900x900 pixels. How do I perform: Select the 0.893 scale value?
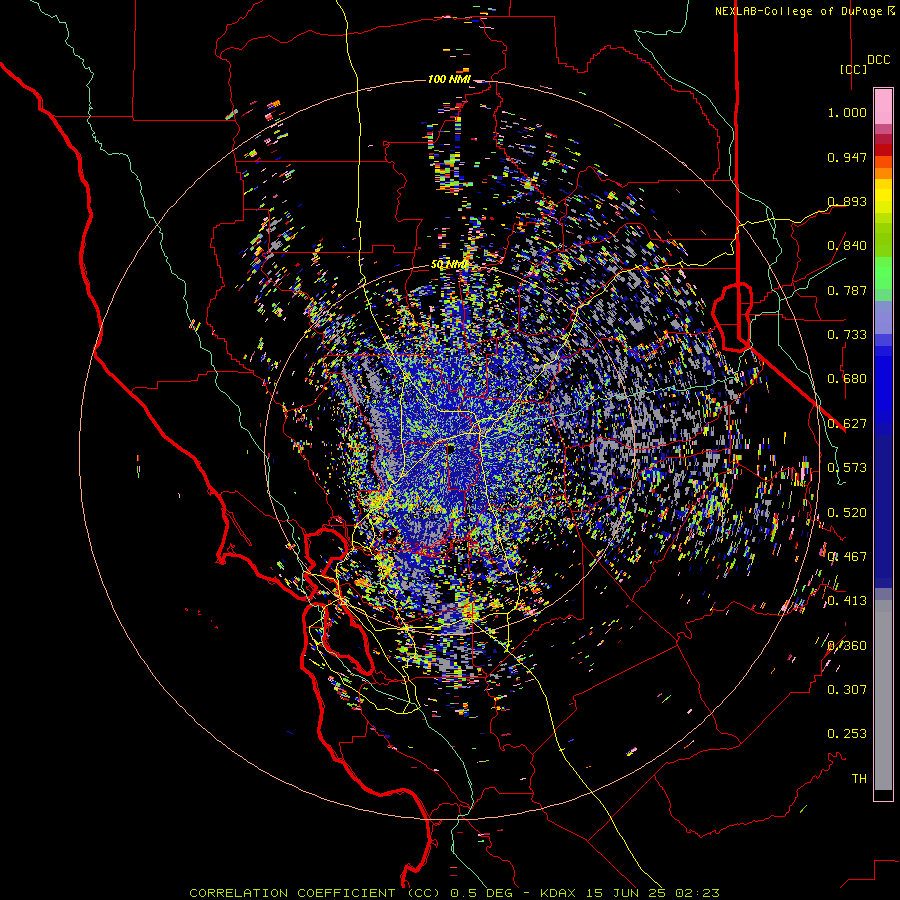click(847, 201)
